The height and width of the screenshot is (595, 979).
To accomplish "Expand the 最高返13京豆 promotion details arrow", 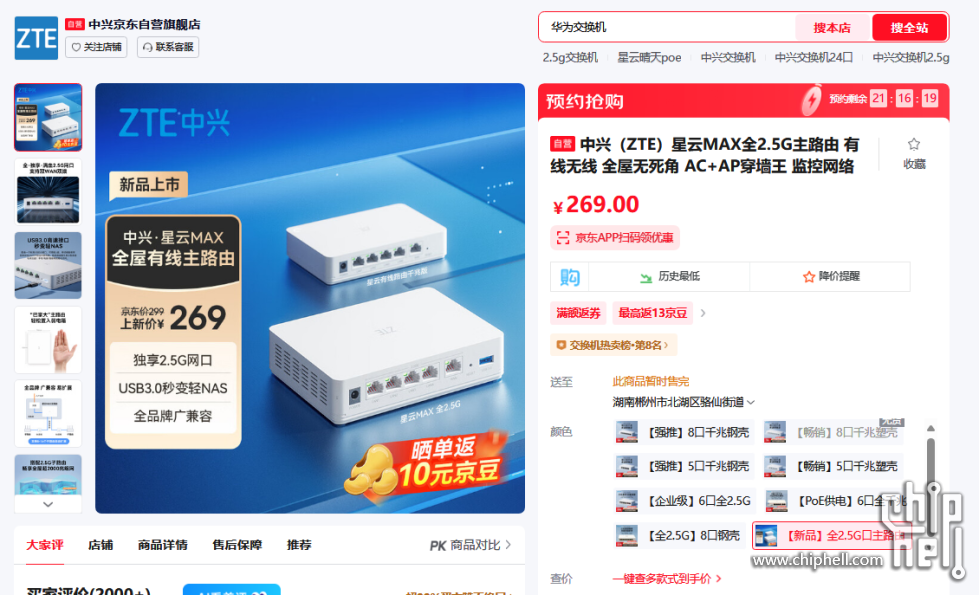I will (703, 313).
